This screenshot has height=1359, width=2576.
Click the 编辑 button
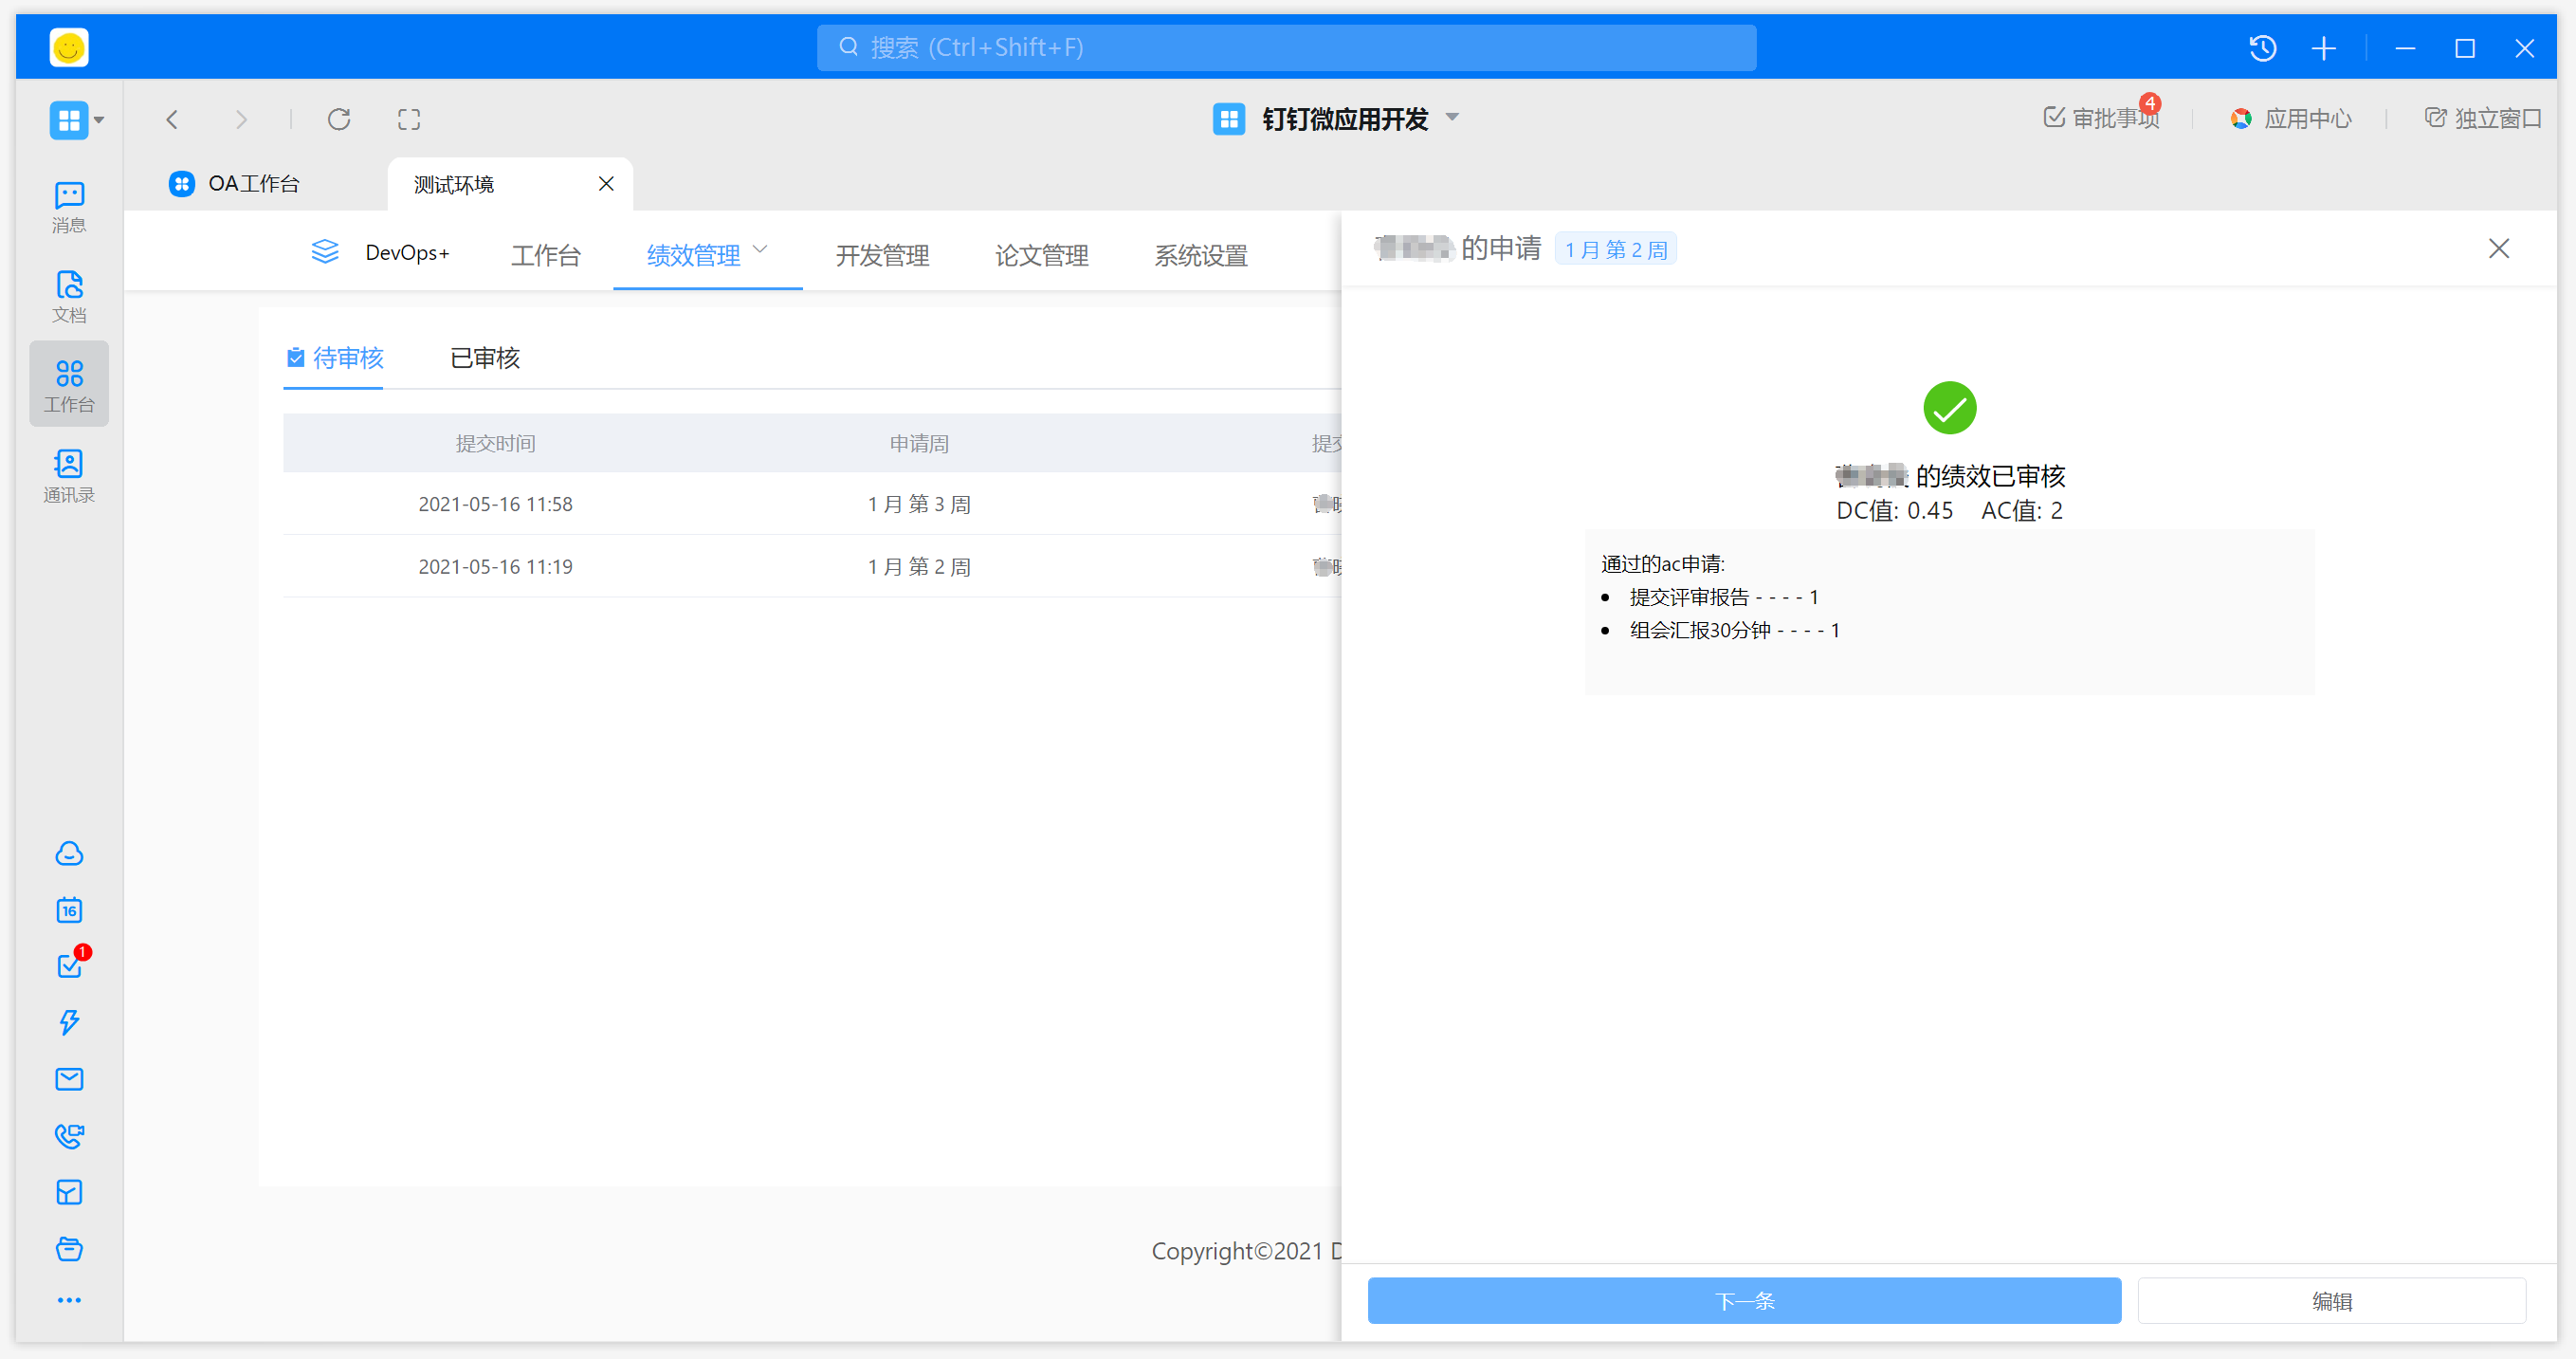(x=2331, y=1300)
